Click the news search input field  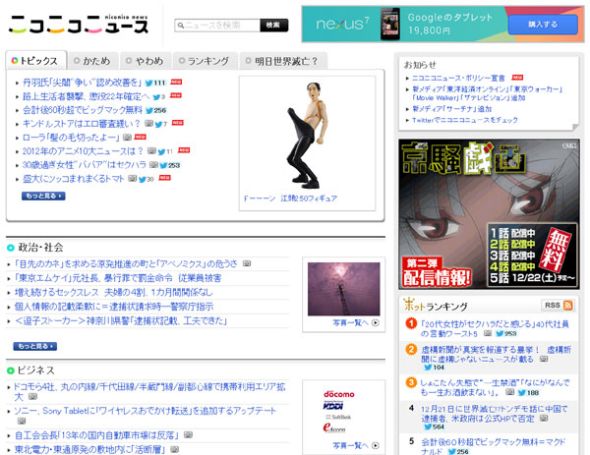click(x=217, y=25)
